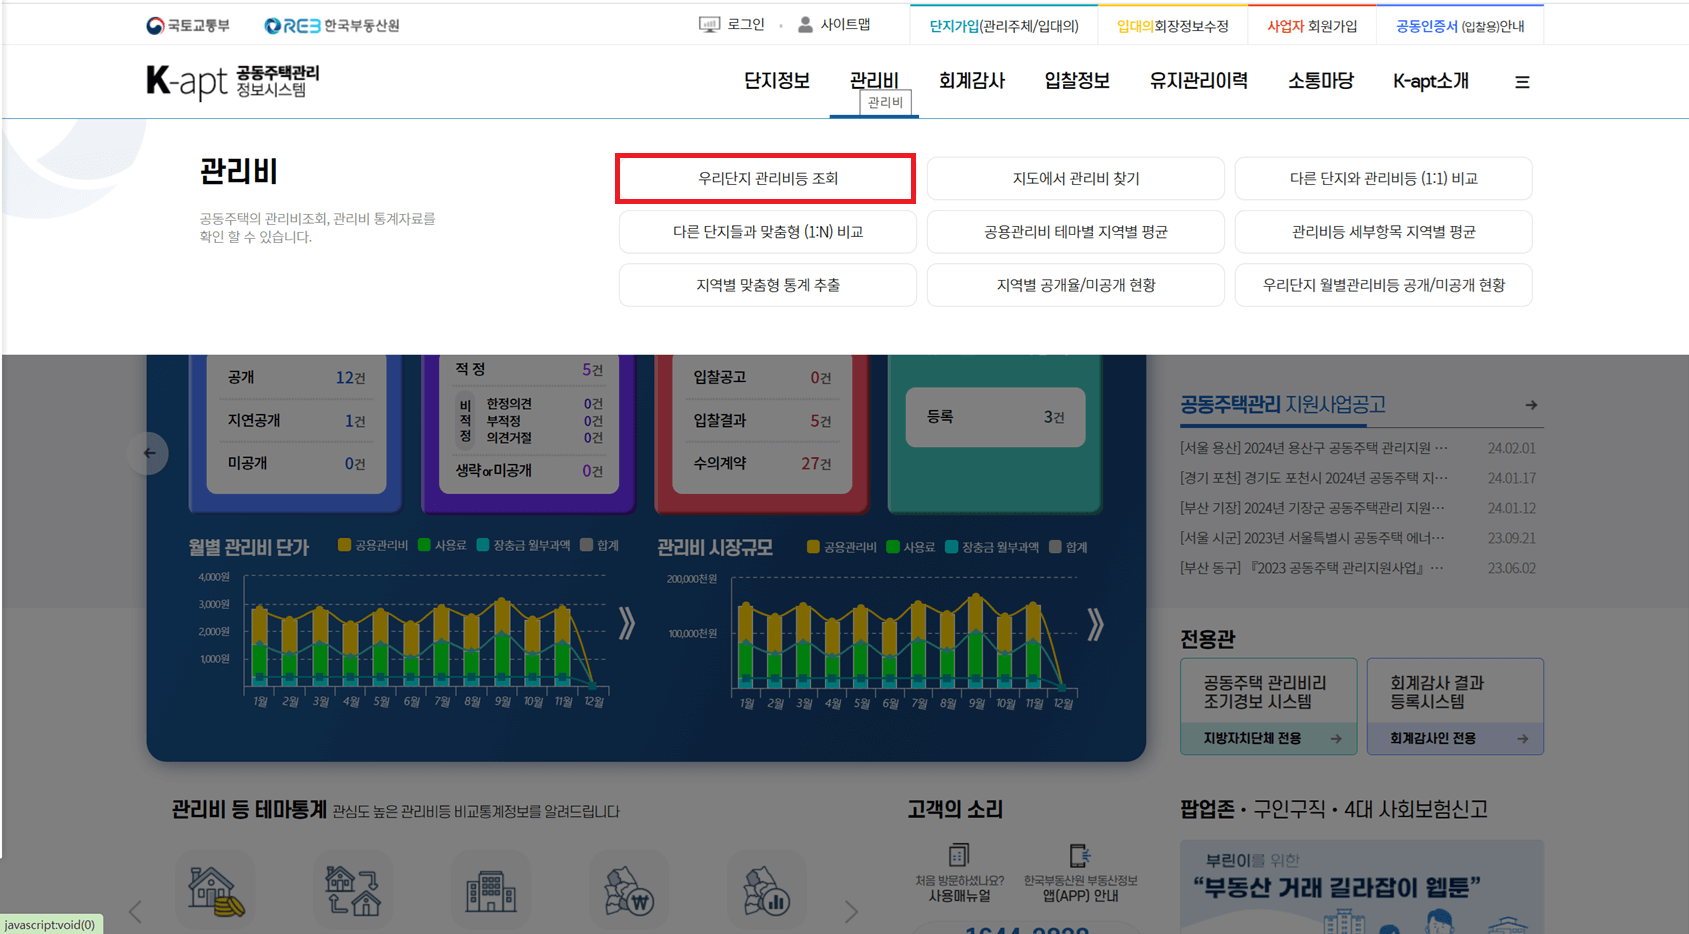The height and width of the screenshot is (934, 1689).
Task: Click the K-apt 공동주택관리 정보시스템 logo
Action: pyautogui.click(x=232, y=81)
